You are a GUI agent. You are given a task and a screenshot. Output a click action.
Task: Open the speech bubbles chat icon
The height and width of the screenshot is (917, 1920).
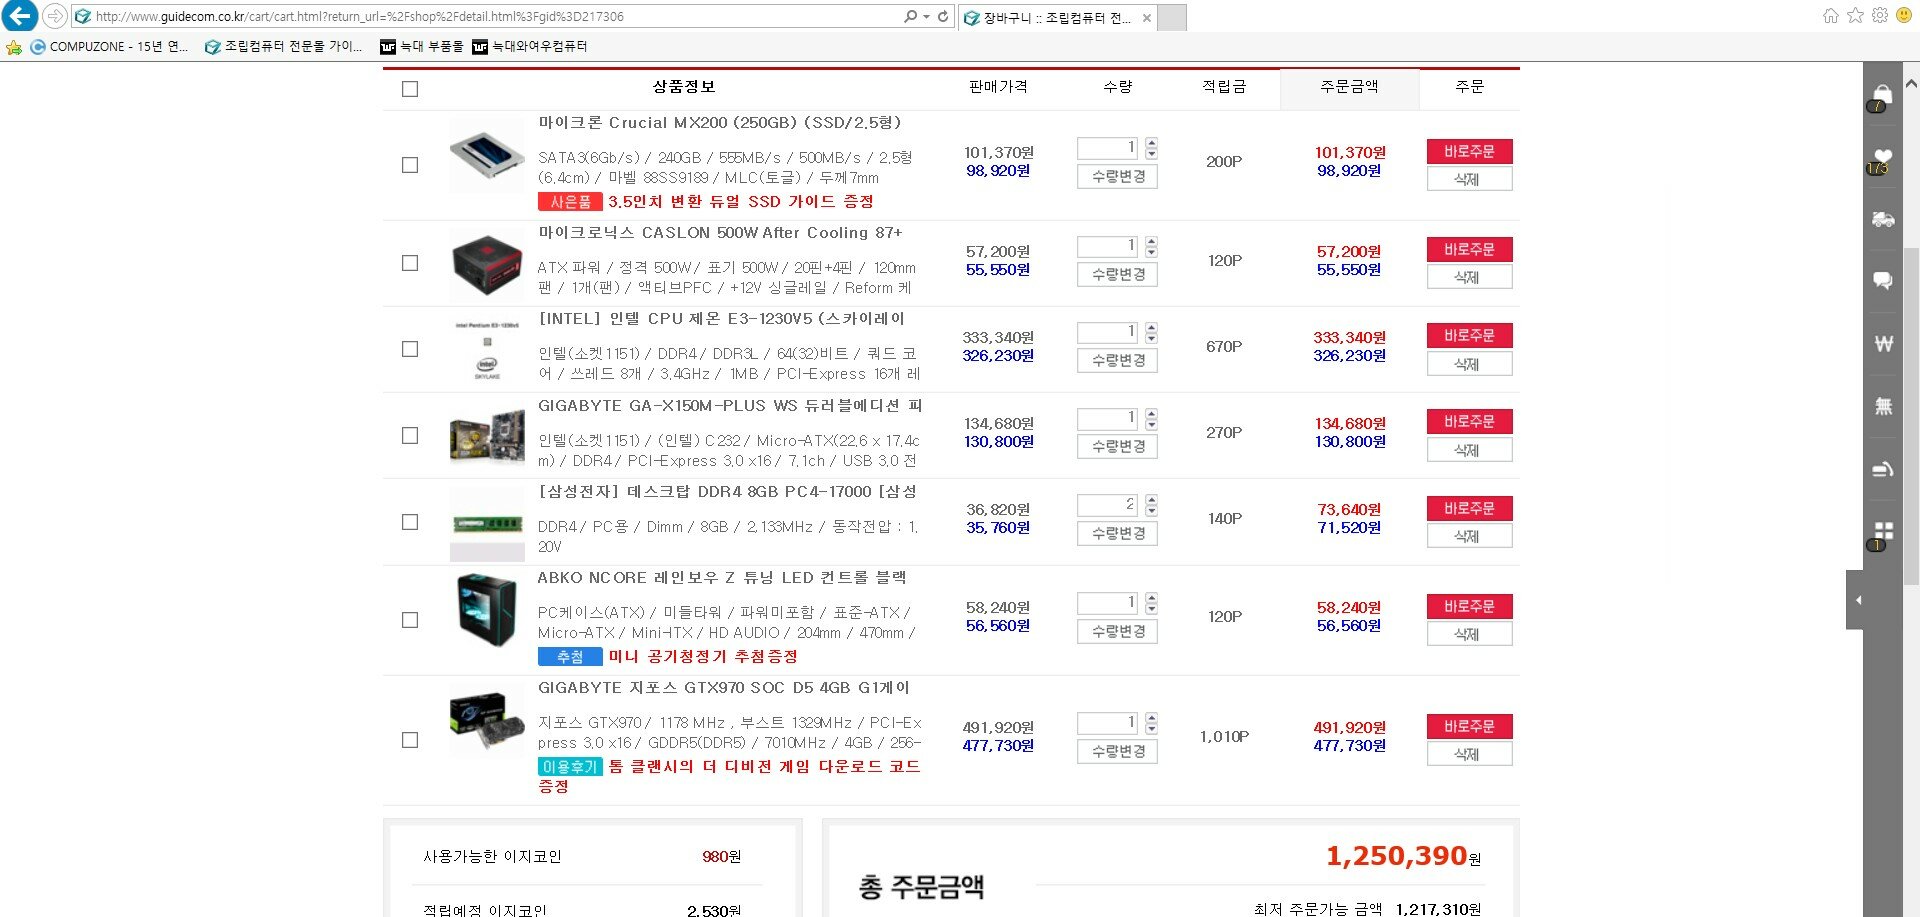pos(1882,281)
